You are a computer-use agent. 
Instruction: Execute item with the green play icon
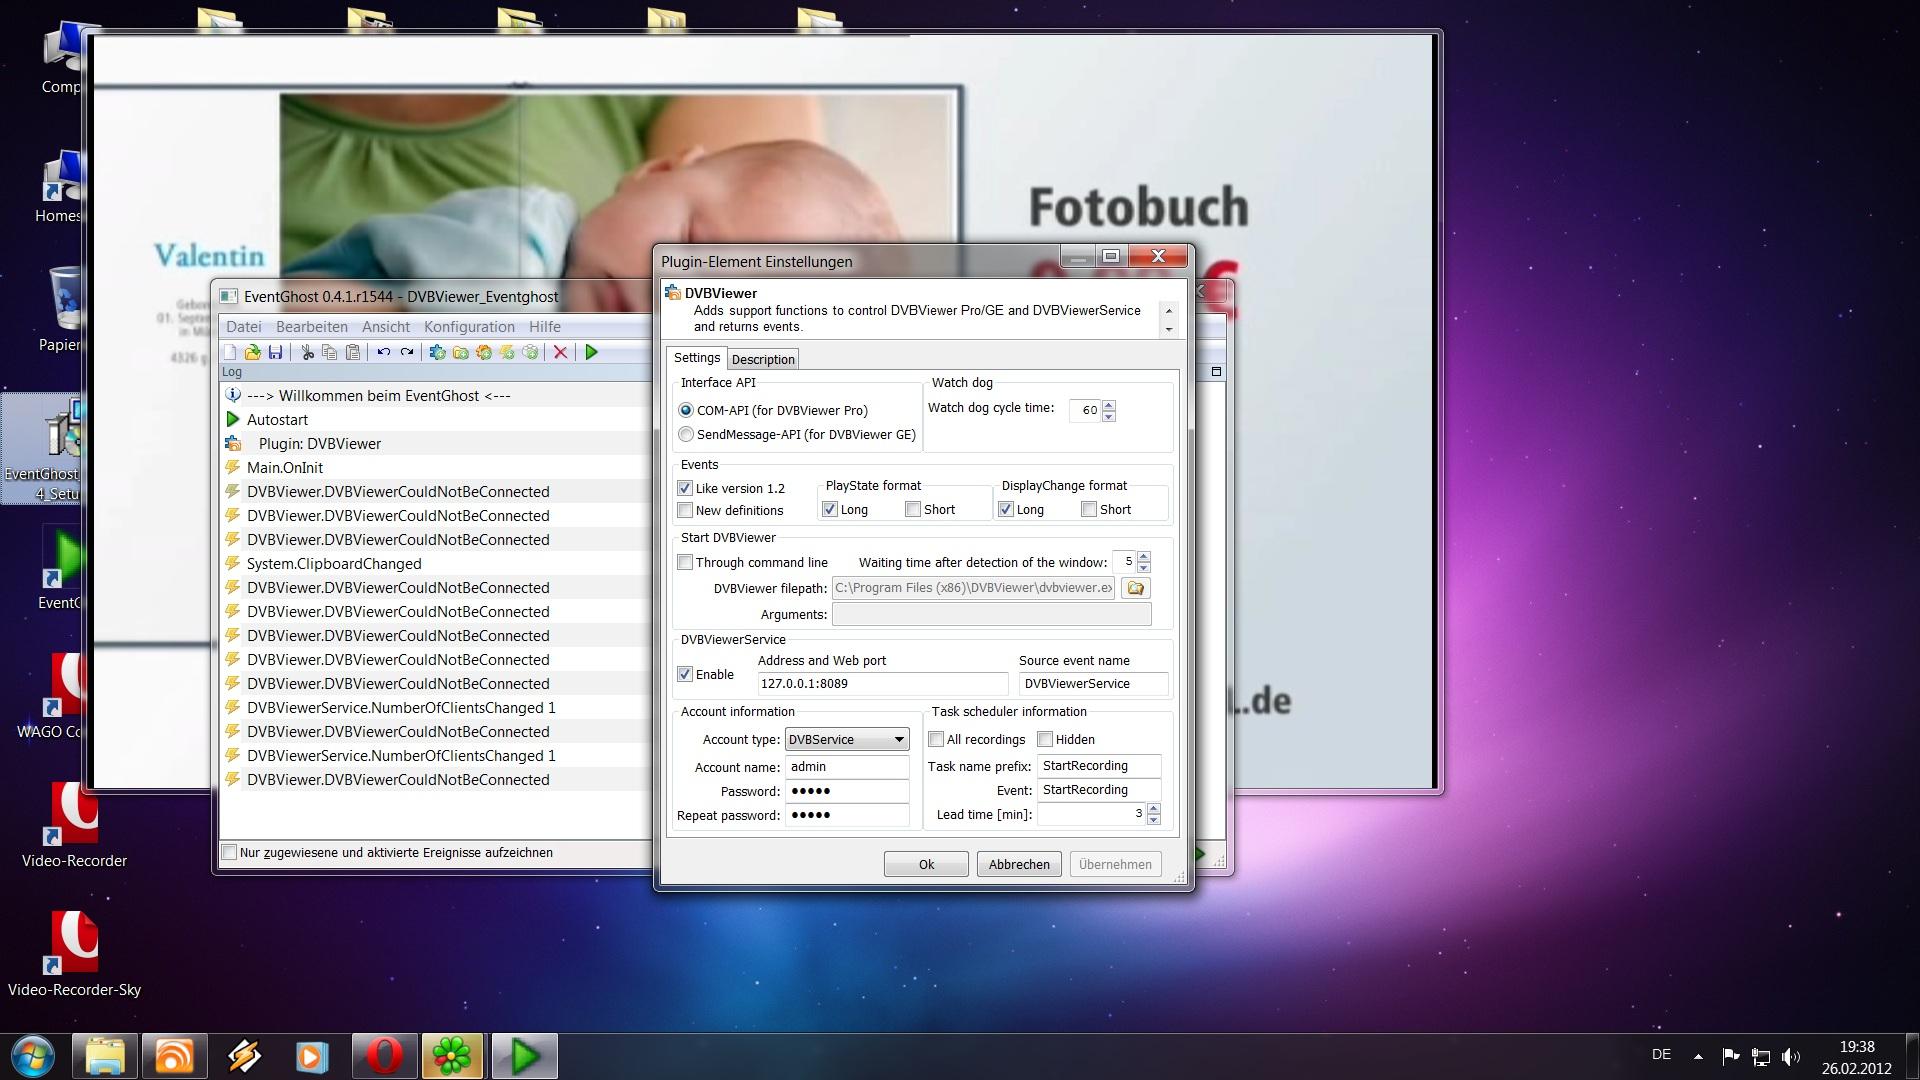[592, 352]
